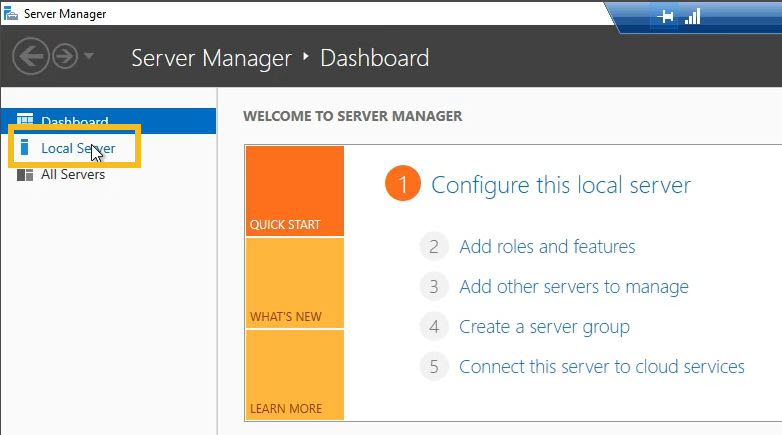Image resolution: width=782 pixels, height=435 pixels.
Task: Click the orange step 1 circle
Action: pyautogui.click(x=403, y=183)
